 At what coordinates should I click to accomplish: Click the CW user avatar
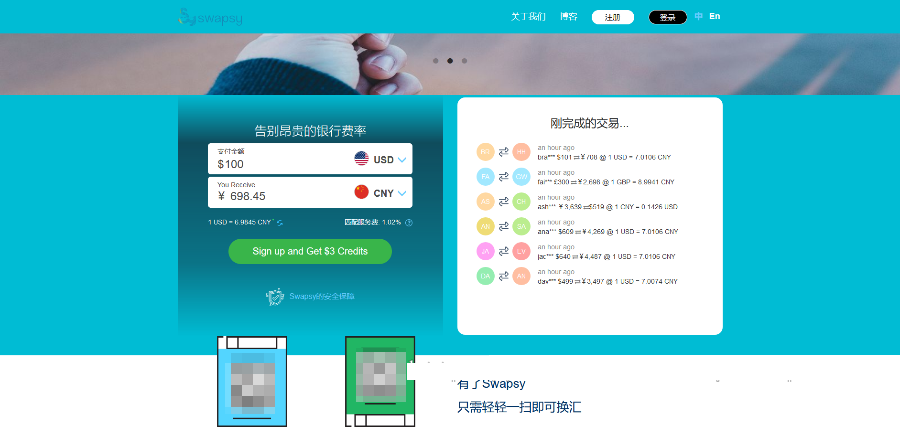(x=522, y=177)
